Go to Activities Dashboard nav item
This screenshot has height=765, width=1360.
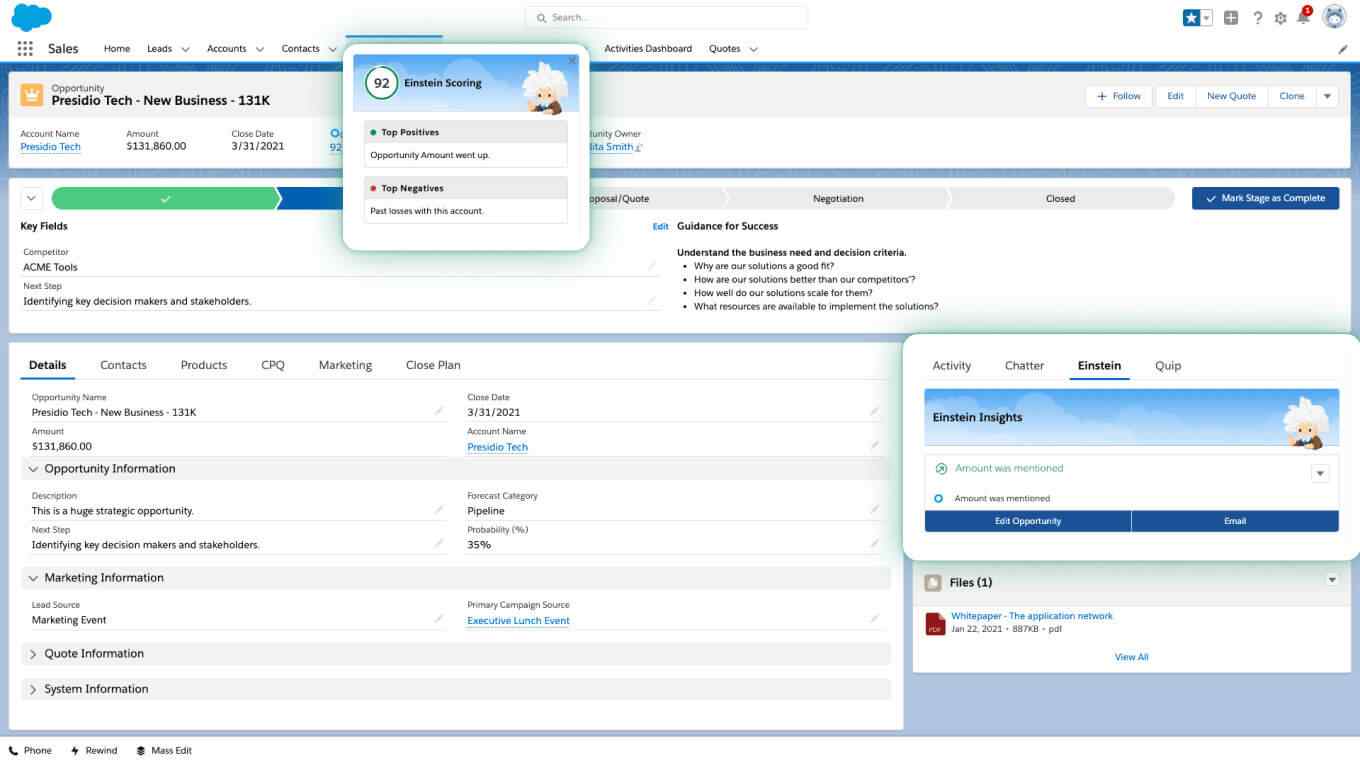[648, 49]
